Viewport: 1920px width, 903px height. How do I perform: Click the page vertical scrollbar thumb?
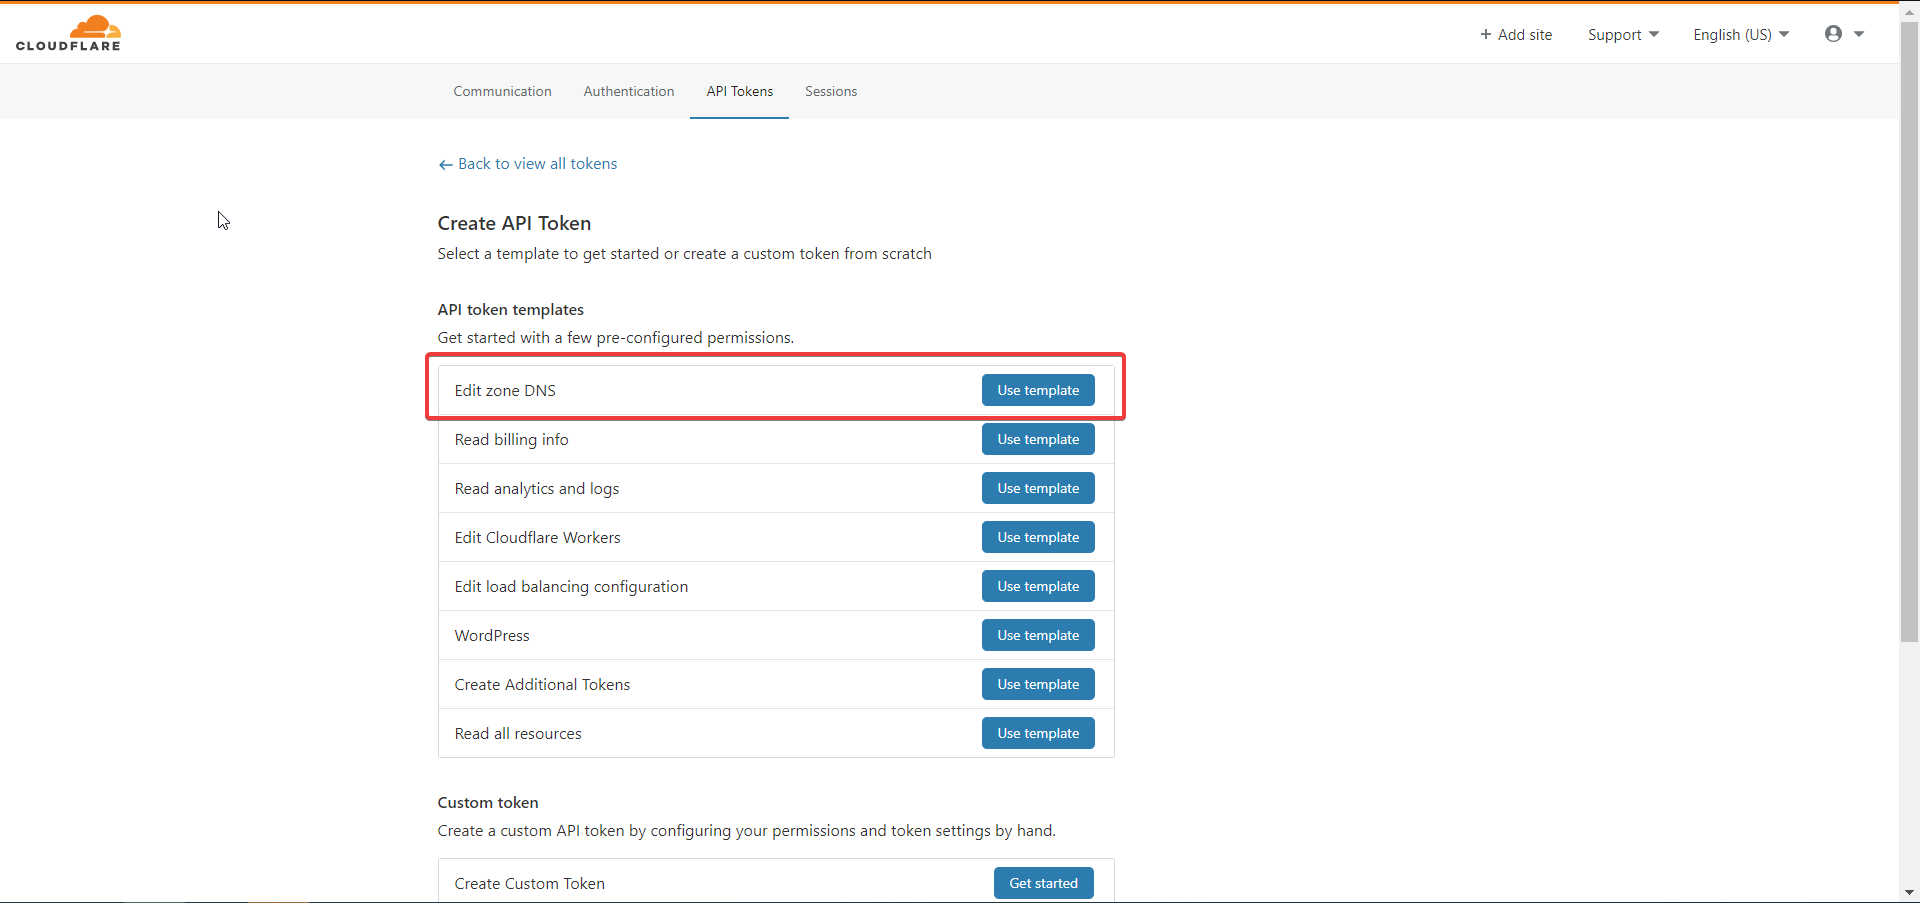[x=1909, y=330]
